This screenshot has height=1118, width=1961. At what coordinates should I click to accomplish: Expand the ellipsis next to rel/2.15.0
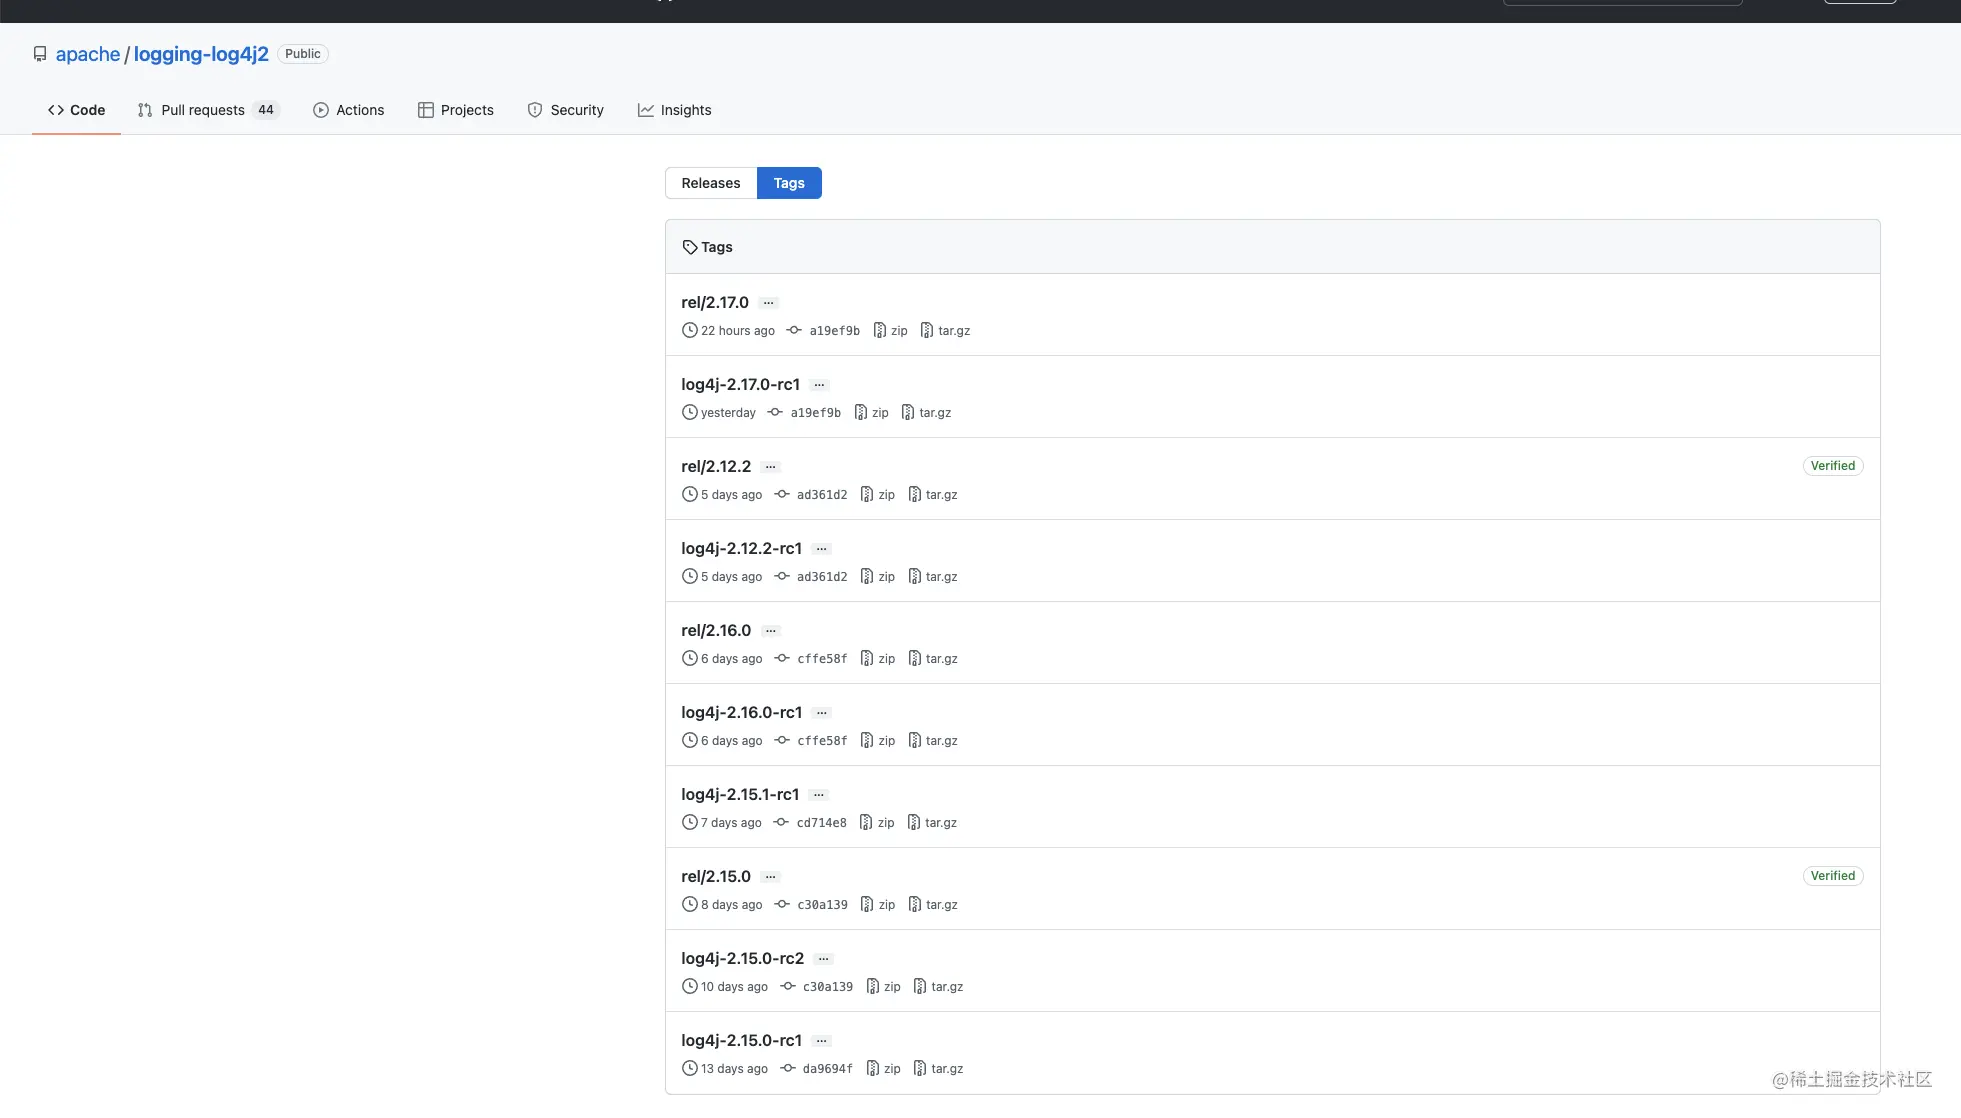point(771,877)
